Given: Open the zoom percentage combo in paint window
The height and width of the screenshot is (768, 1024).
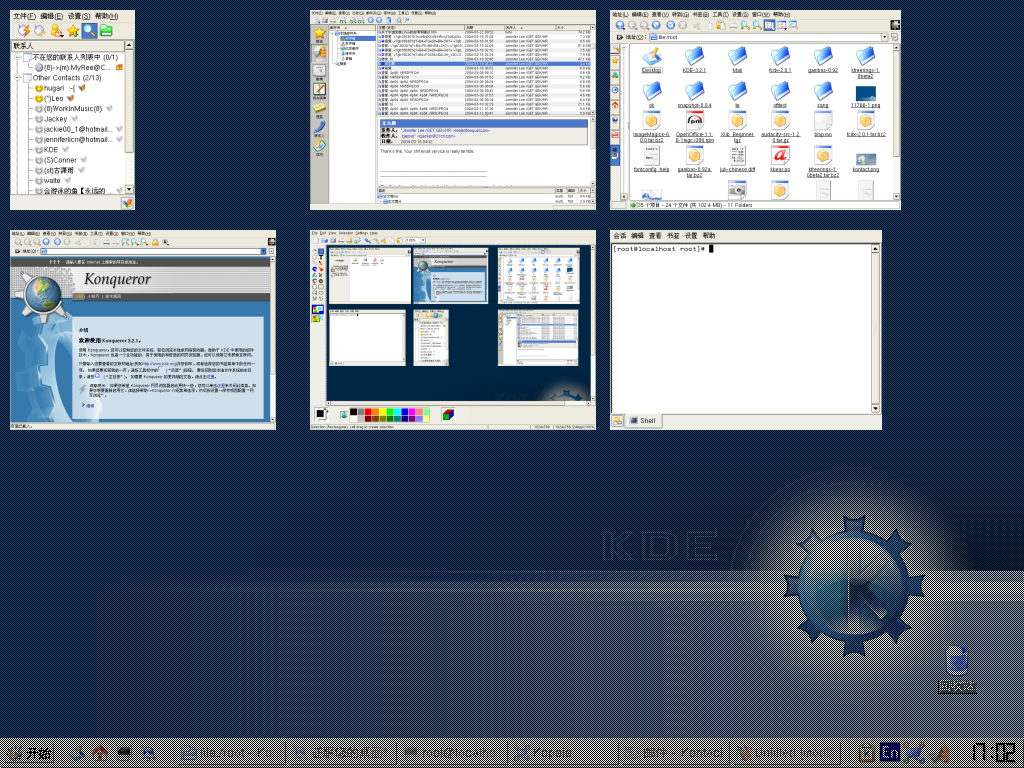Looking at the screenshot, I should pos(415,240).
